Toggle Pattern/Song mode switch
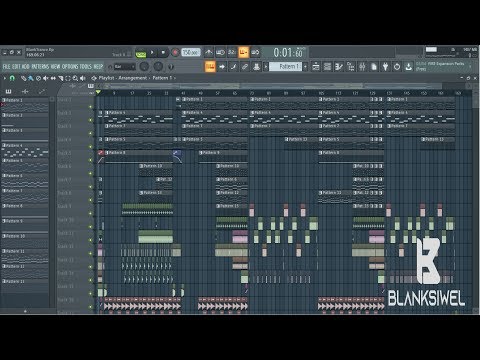This screenshot has height=360, width=480. 141,53
